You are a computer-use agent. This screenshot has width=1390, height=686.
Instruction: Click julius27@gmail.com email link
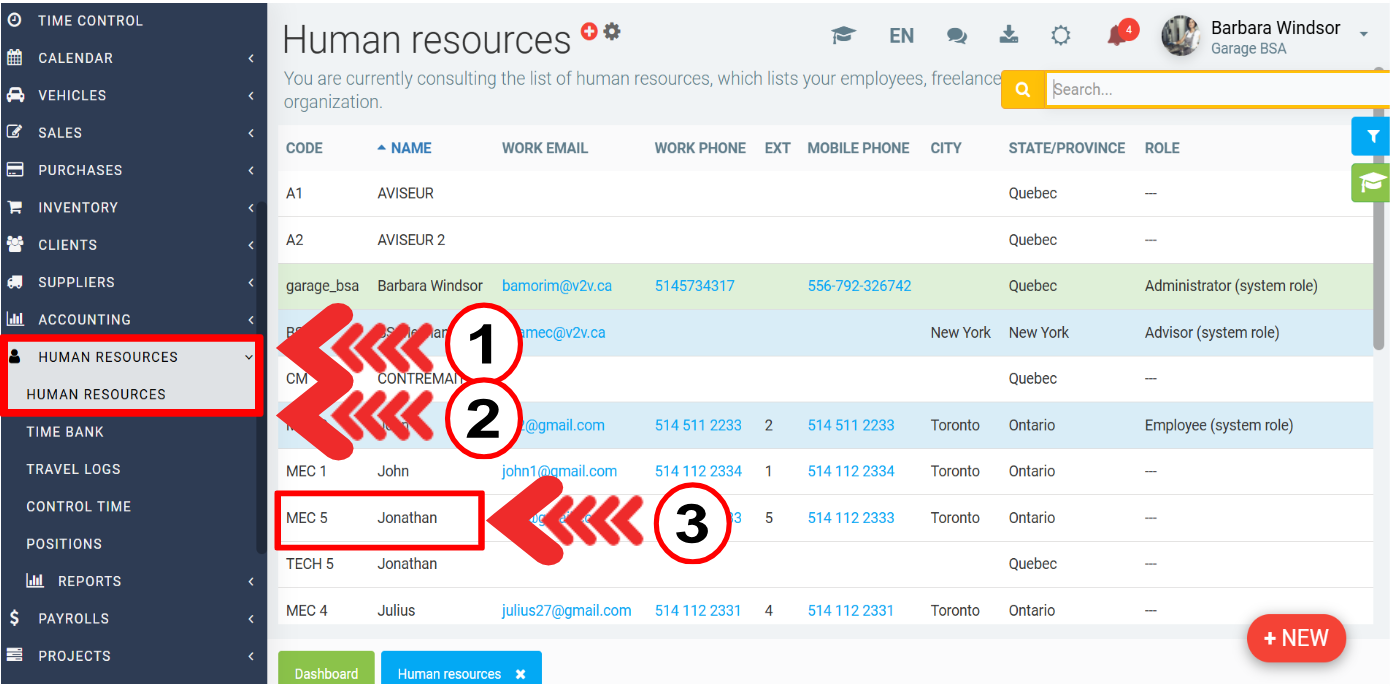(566, 610)
